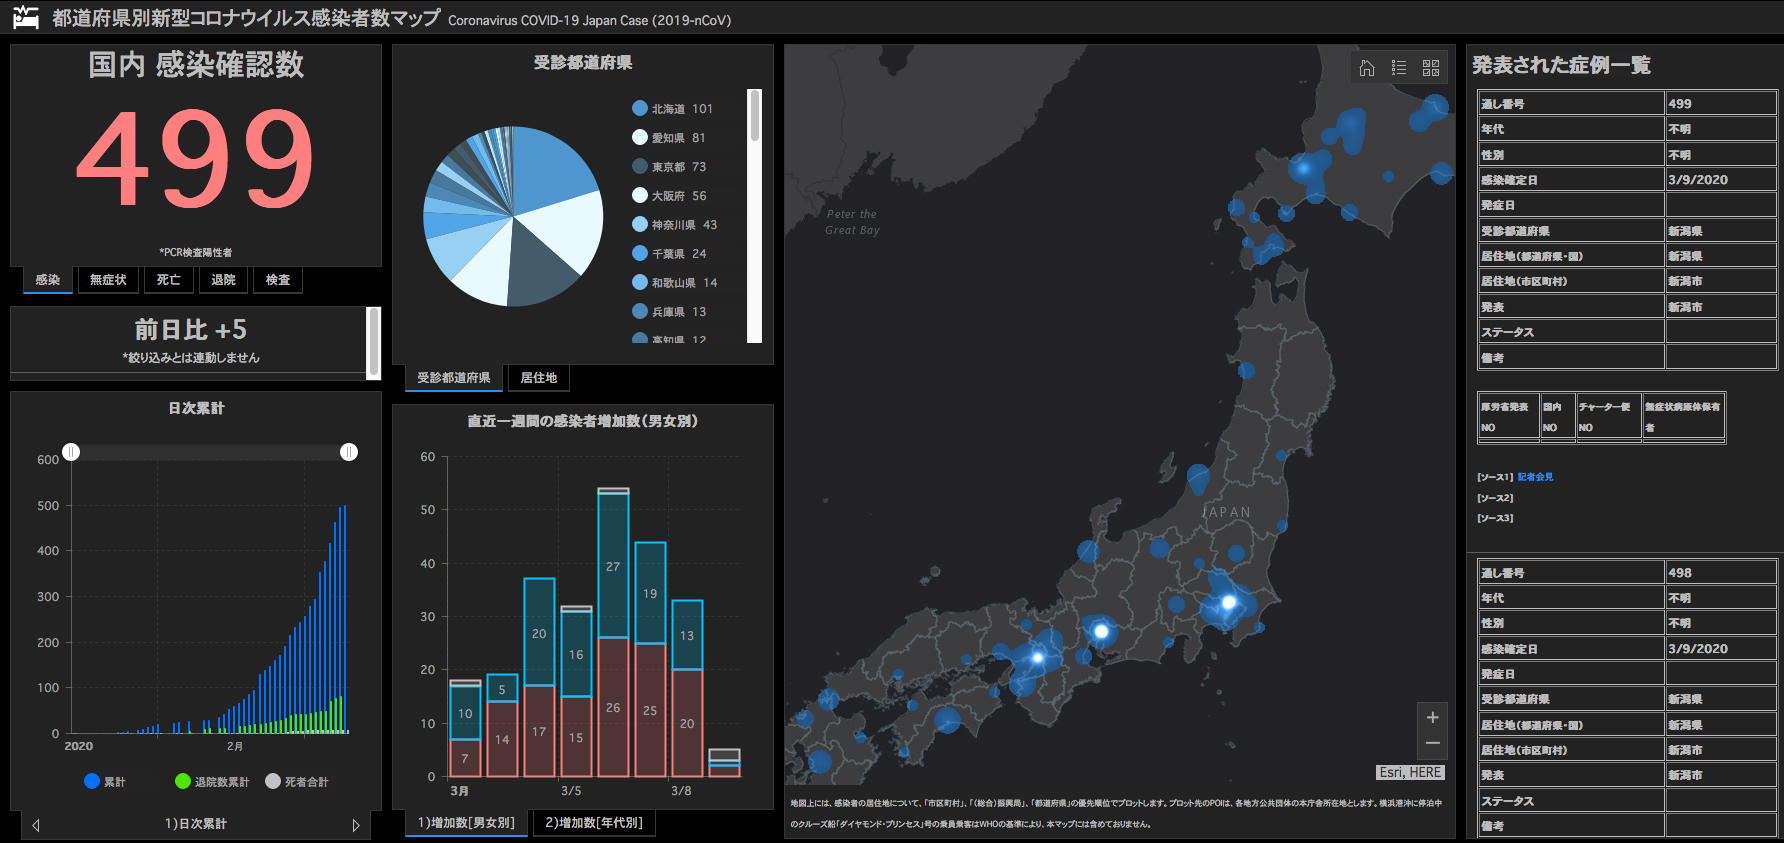The image size is (1784, 843).
Task: Toggle the 累計 series in chart legend
Action: [105, 781]
